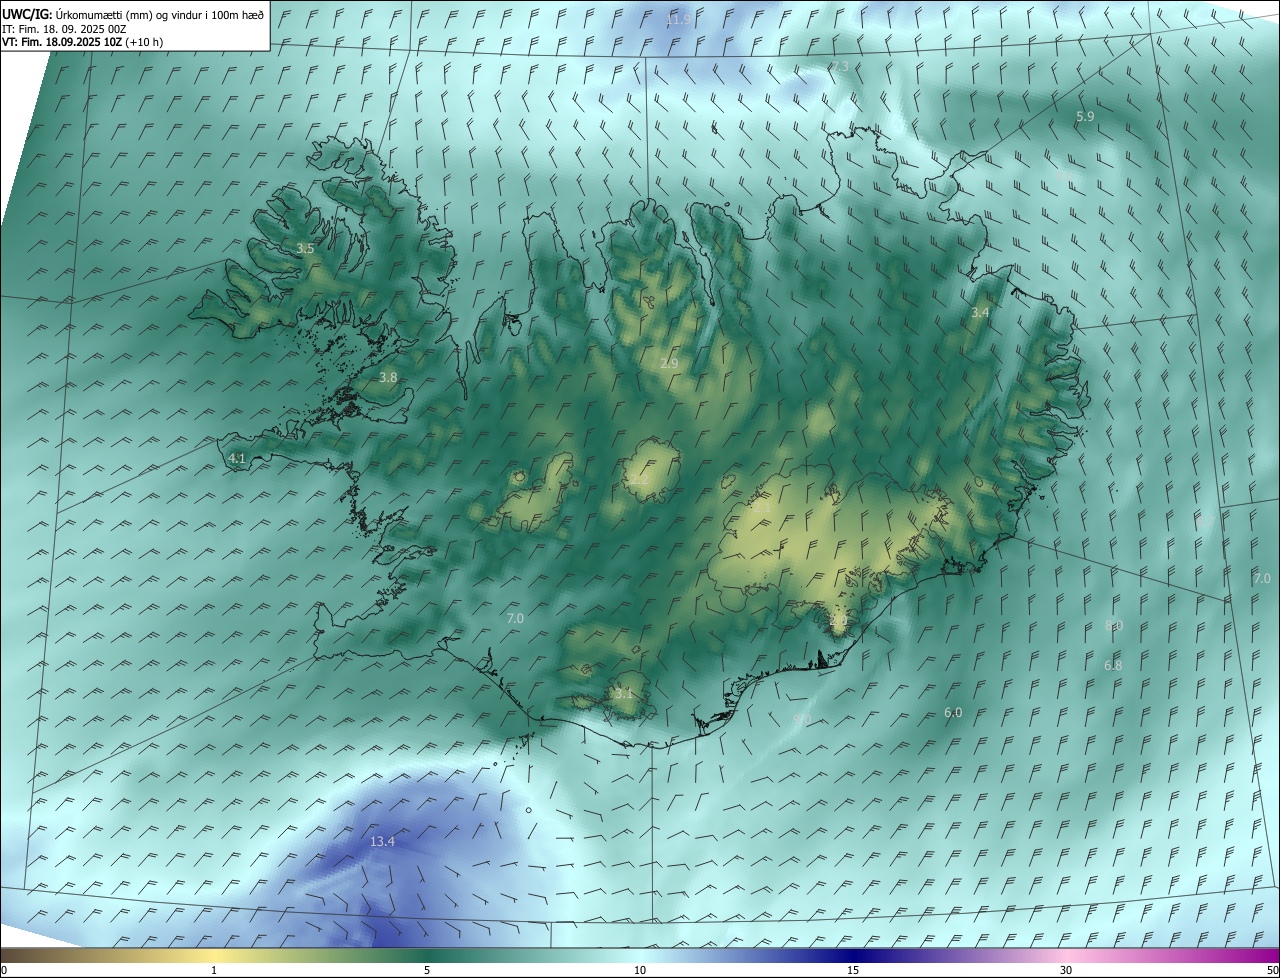Click the map title 'Úrkomumætti (mm) og vindur í 100m hæð'
The height and width of the screenshot is (978, 1280).
[x=161, y=14]
